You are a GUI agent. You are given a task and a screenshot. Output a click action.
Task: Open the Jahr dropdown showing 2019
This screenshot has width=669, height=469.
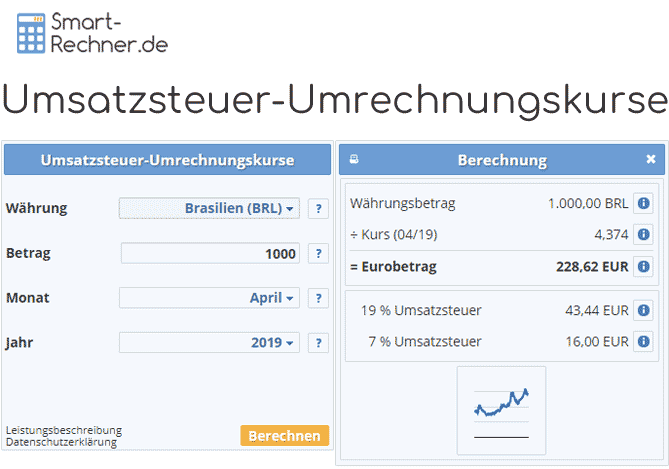coord(209,343)
